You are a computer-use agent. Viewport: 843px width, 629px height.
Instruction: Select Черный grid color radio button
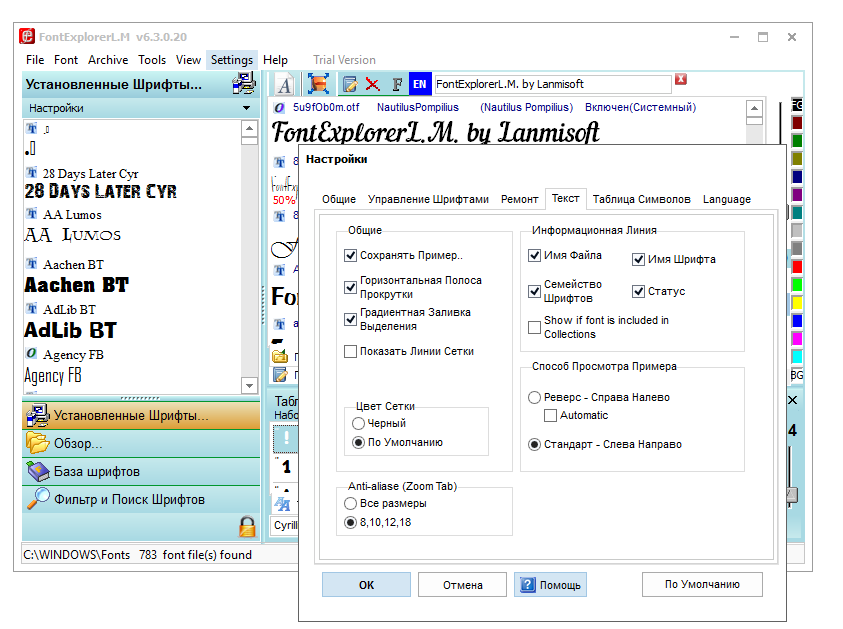(x=359, y=424)
